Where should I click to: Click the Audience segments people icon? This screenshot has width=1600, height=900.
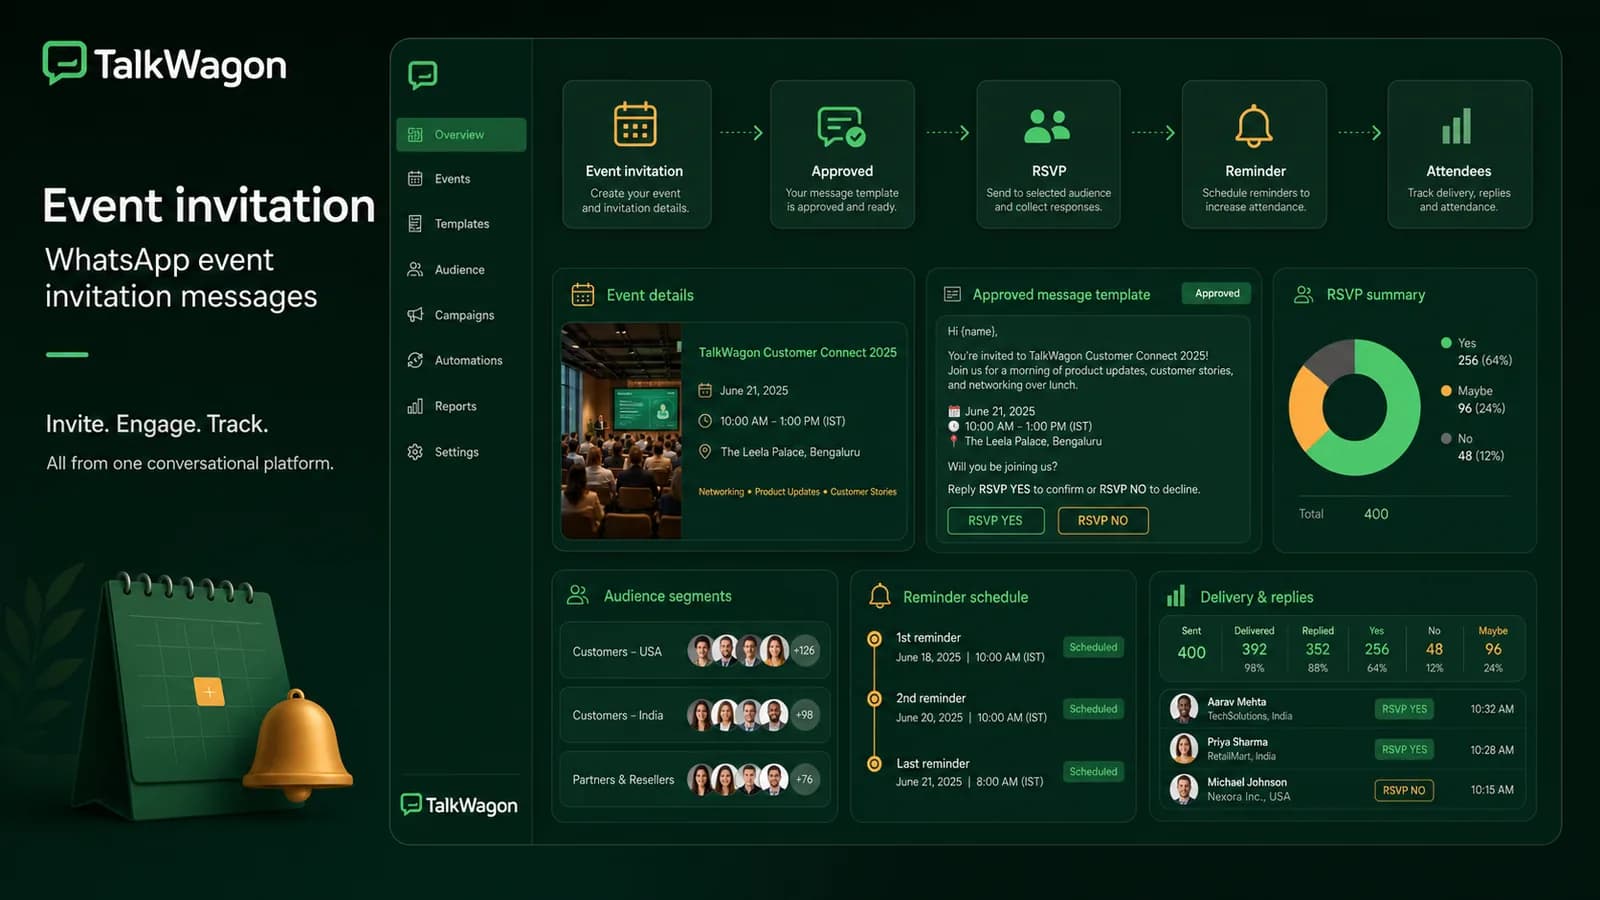click(578, 595)
